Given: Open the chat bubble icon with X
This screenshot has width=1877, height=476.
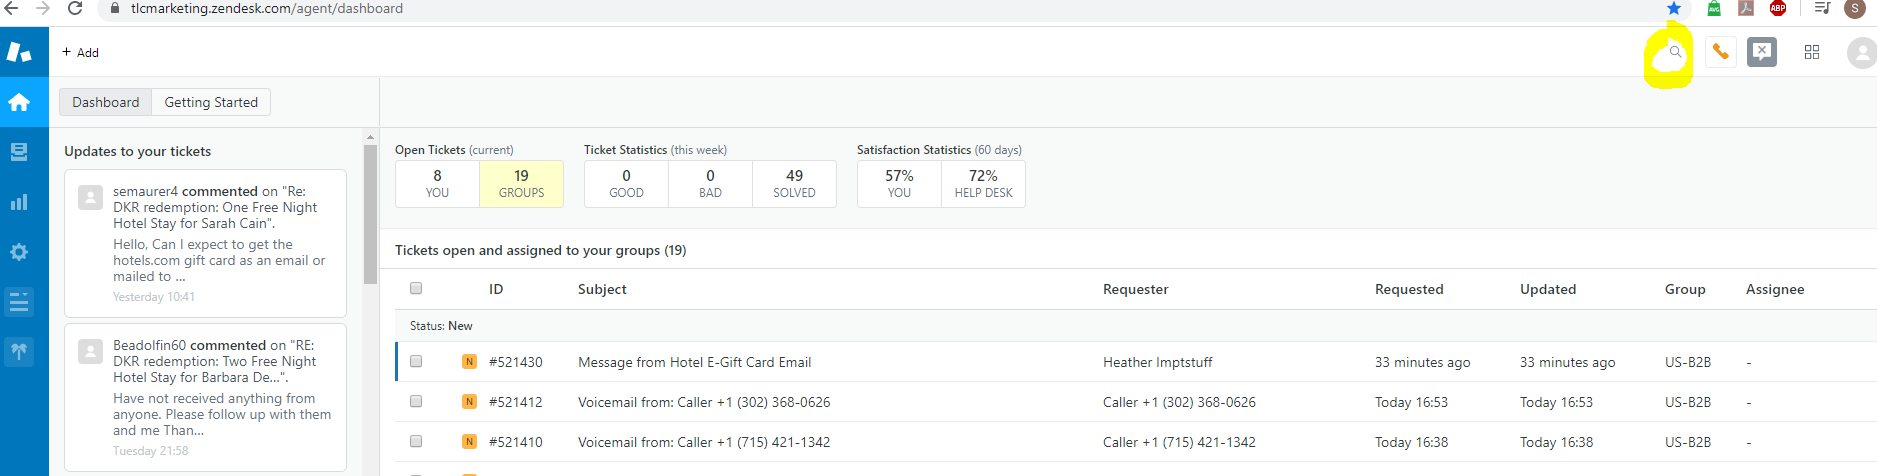Looking at the screenshot, I should pyautogui.click(x=1762, y=52).
